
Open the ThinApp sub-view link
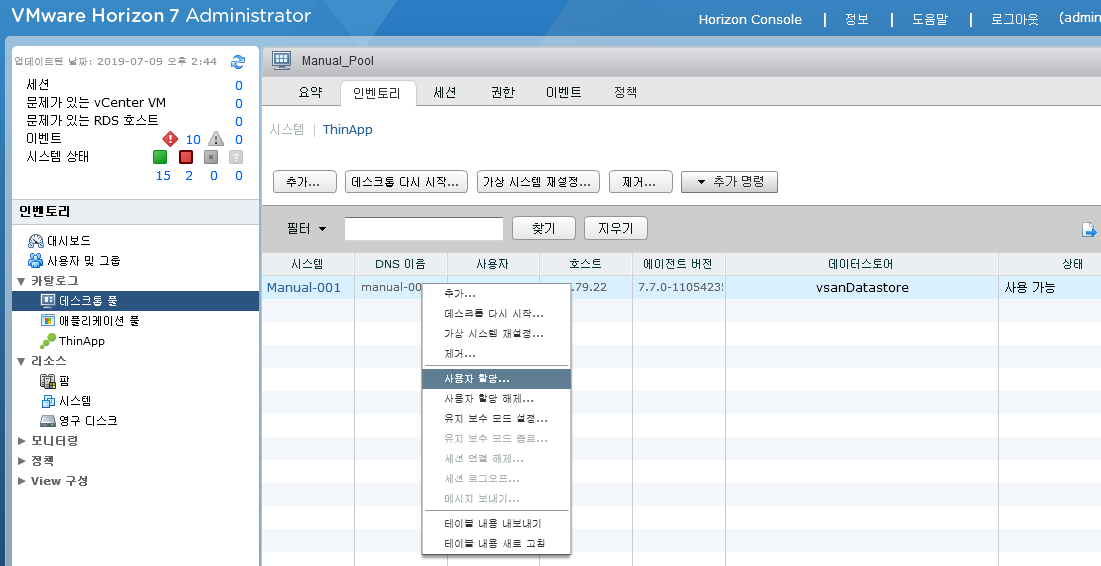348,130
